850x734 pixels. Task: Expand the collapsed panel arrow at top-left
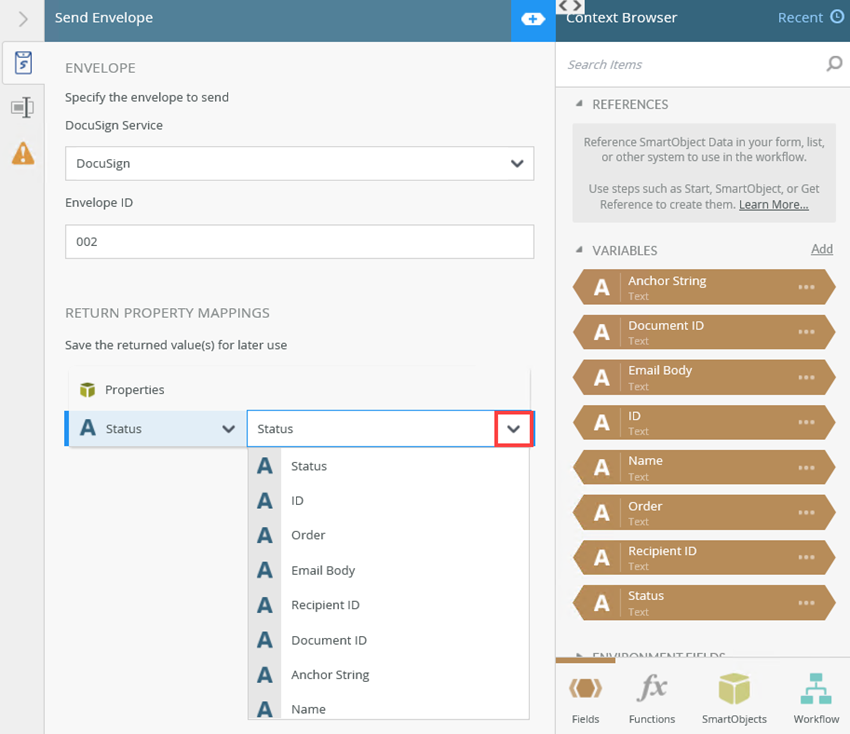[23, 19]
